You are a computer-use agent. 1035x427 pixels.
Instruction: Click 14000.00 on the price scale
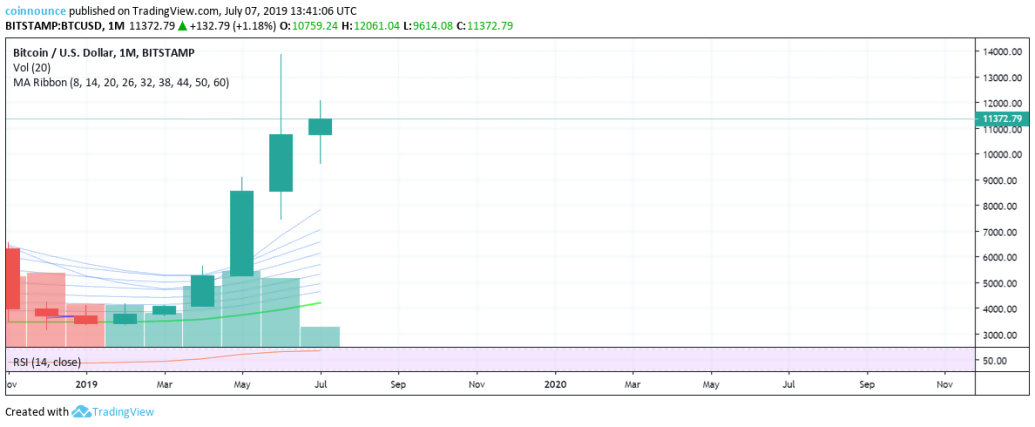point(1001,51)
